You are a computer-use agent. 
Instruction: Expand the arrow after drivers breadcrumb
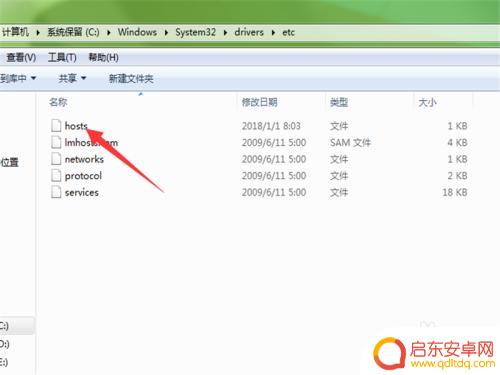[273, 33]
